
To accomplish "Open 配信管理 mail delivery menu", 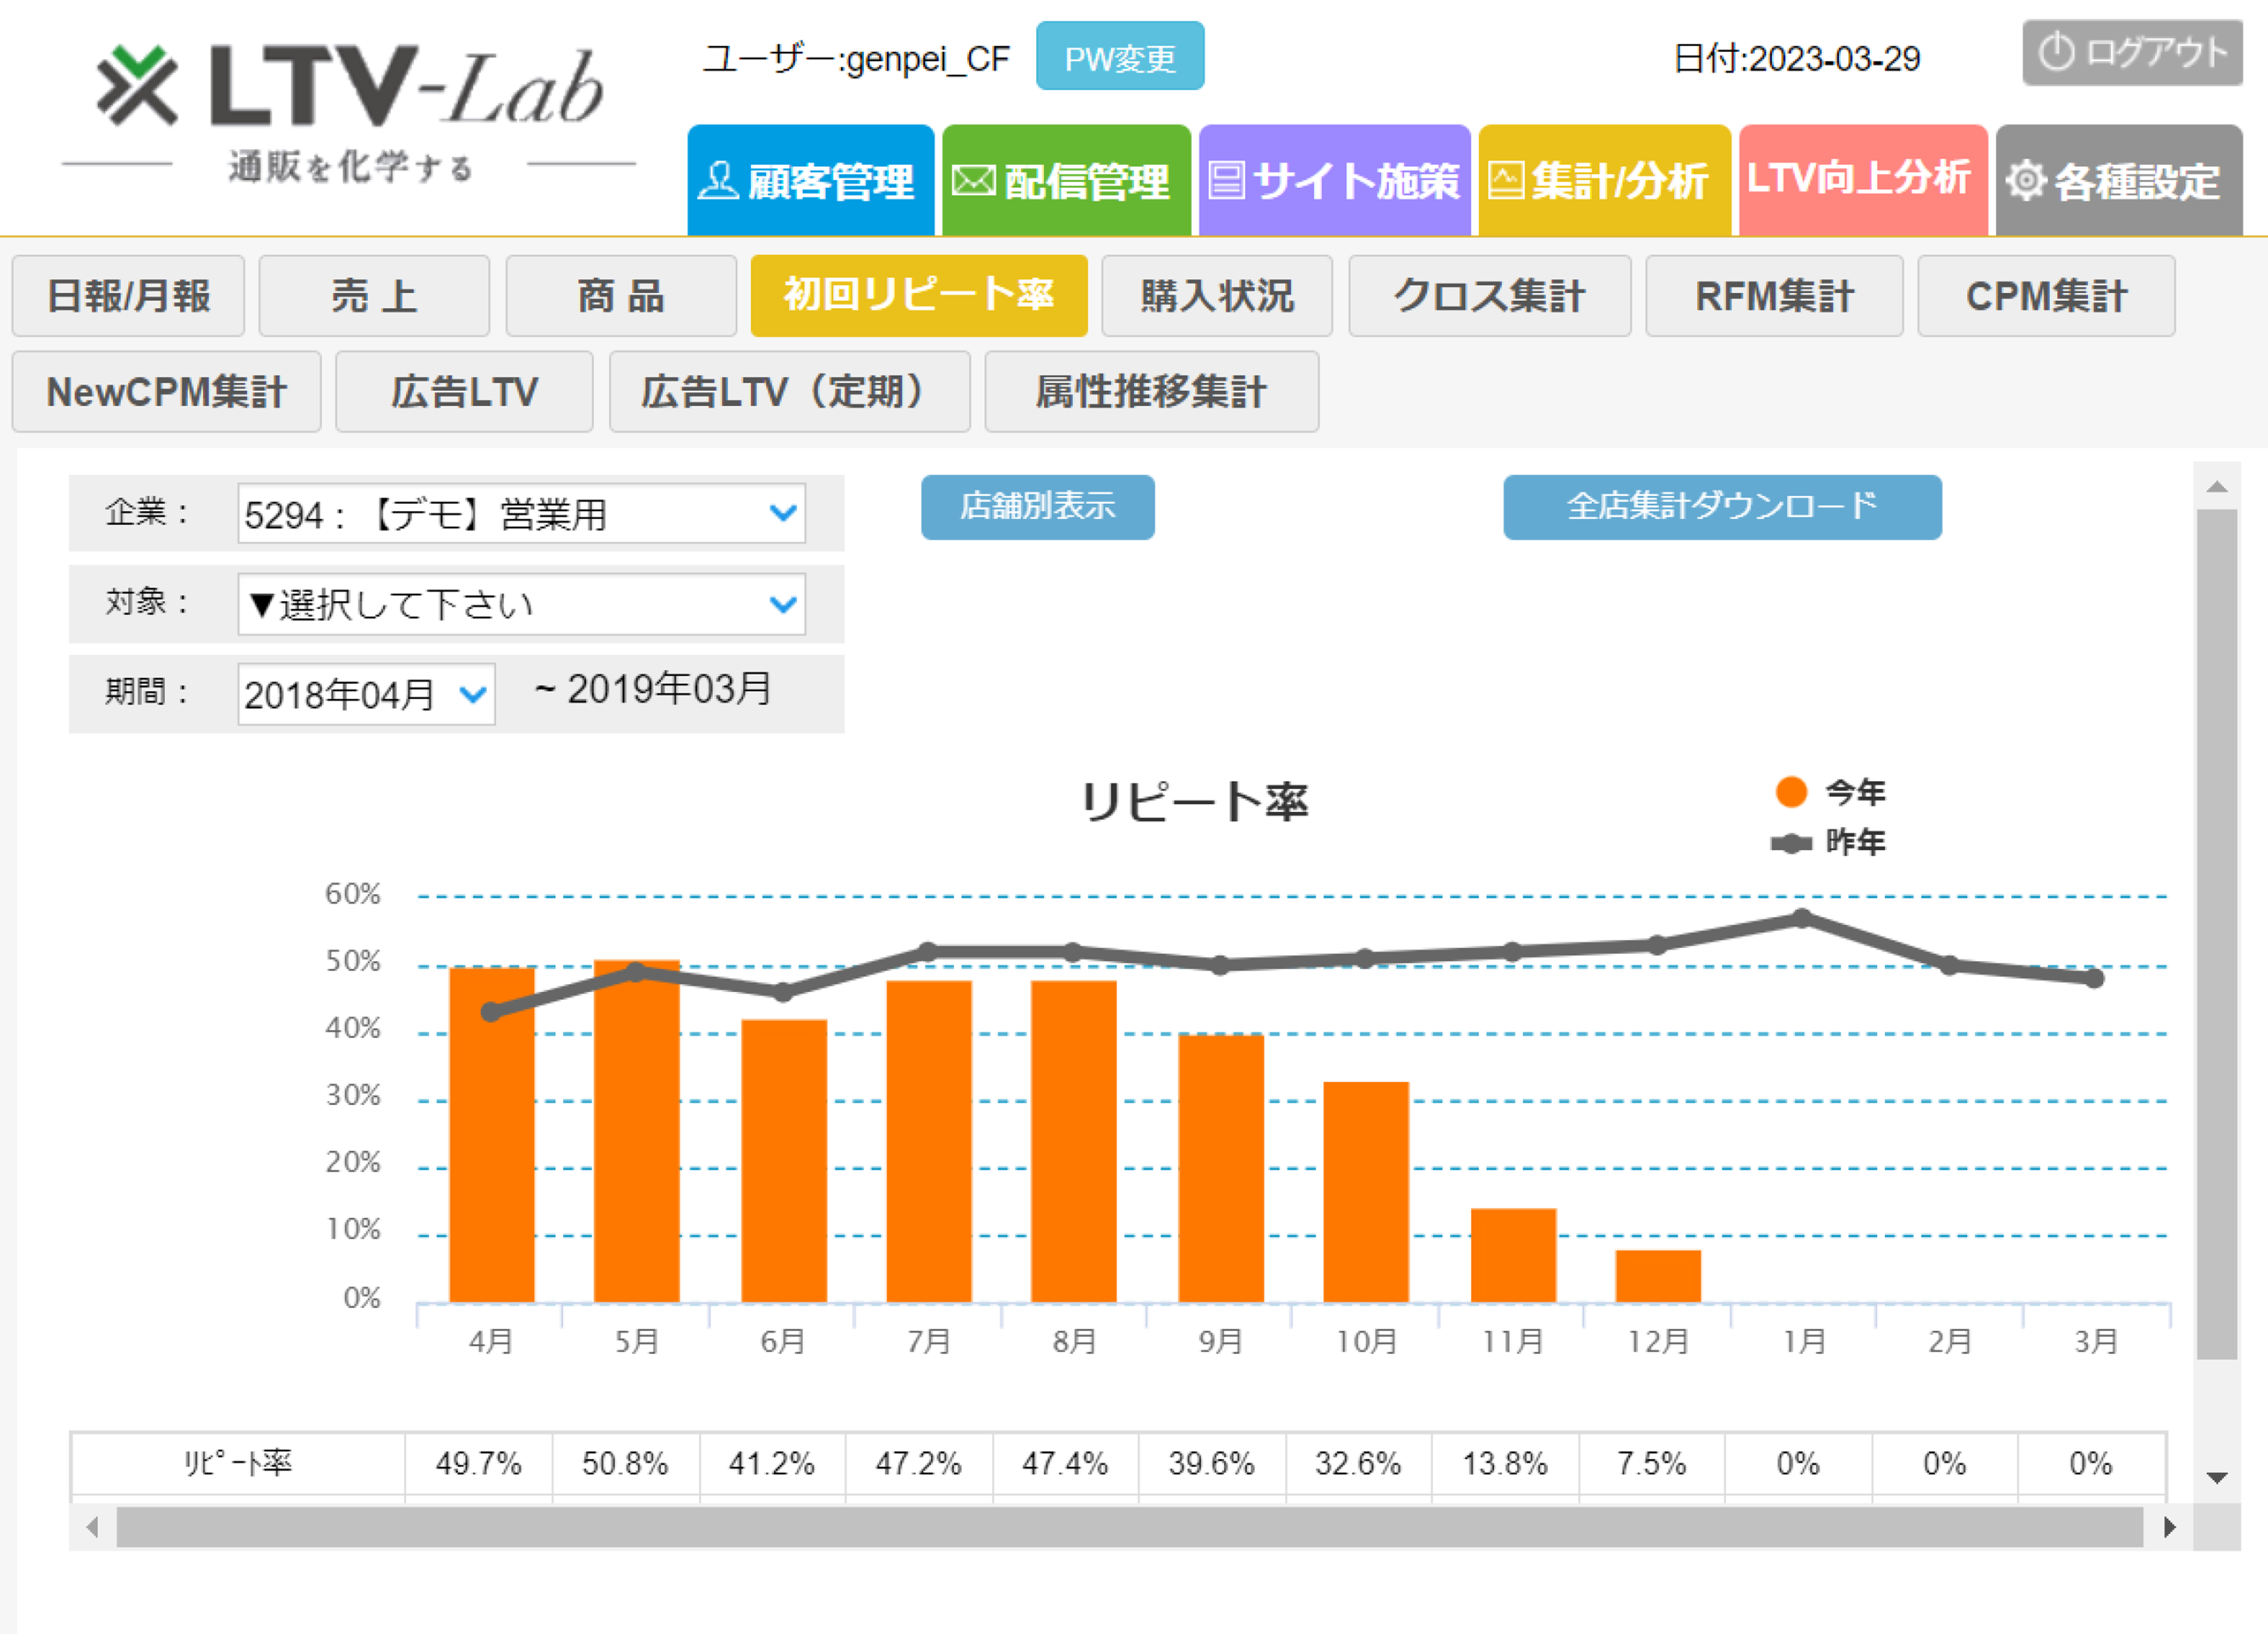I will [1065, 181].
